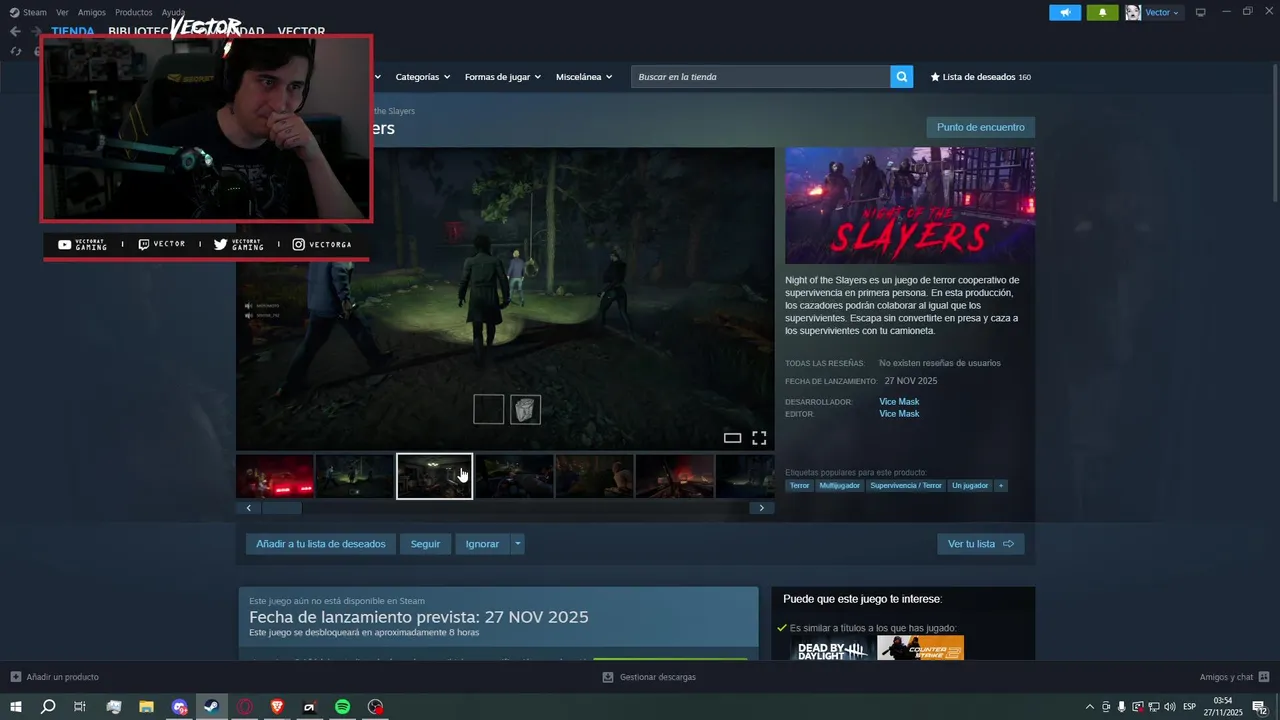
Task: Go to the TIENDA tab
Action: coord(73,31)
